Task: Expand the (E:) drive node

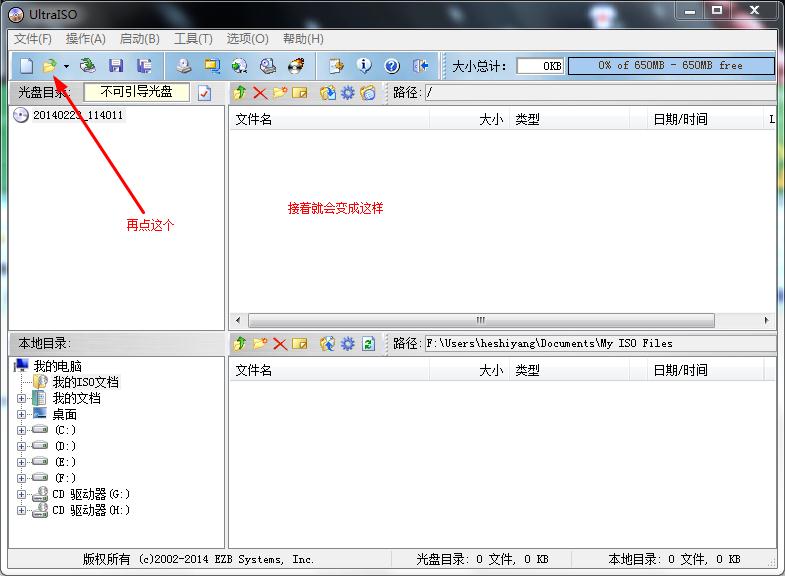Action: (x=21, y=462)
